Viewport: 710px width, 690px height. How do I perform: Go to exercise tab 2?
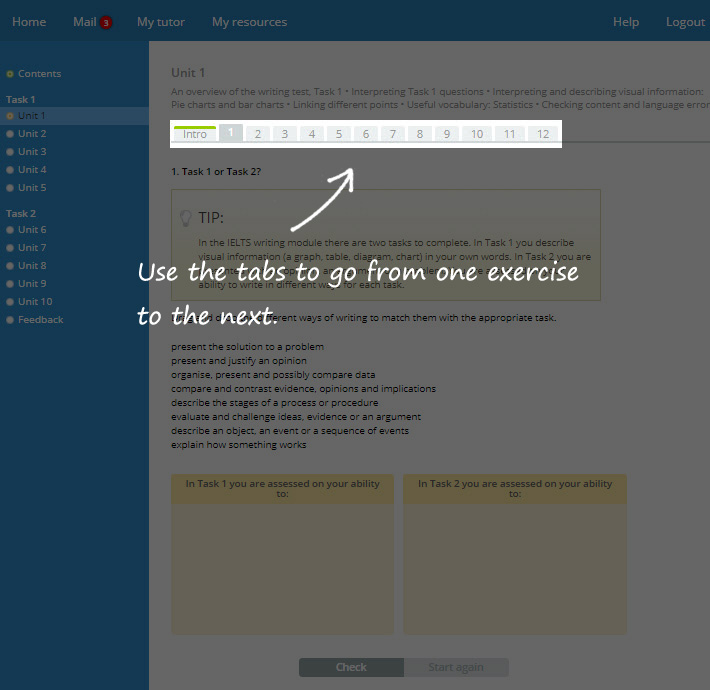pos(258,134)
